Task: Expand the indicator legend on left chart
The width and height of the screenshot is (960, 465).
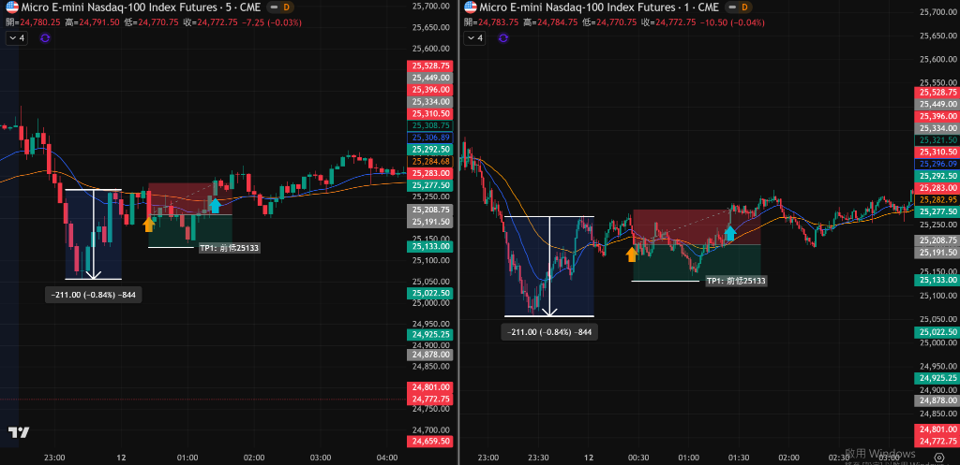Action: click(17, 38)
